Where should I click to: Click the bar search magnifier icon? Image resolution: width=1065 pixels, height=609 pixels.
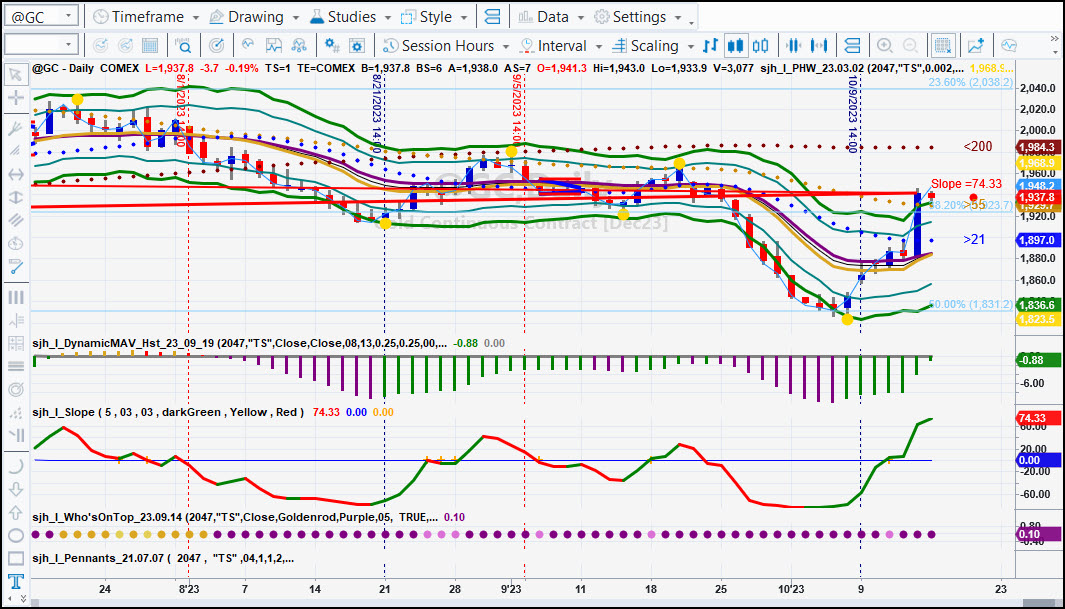183,45
